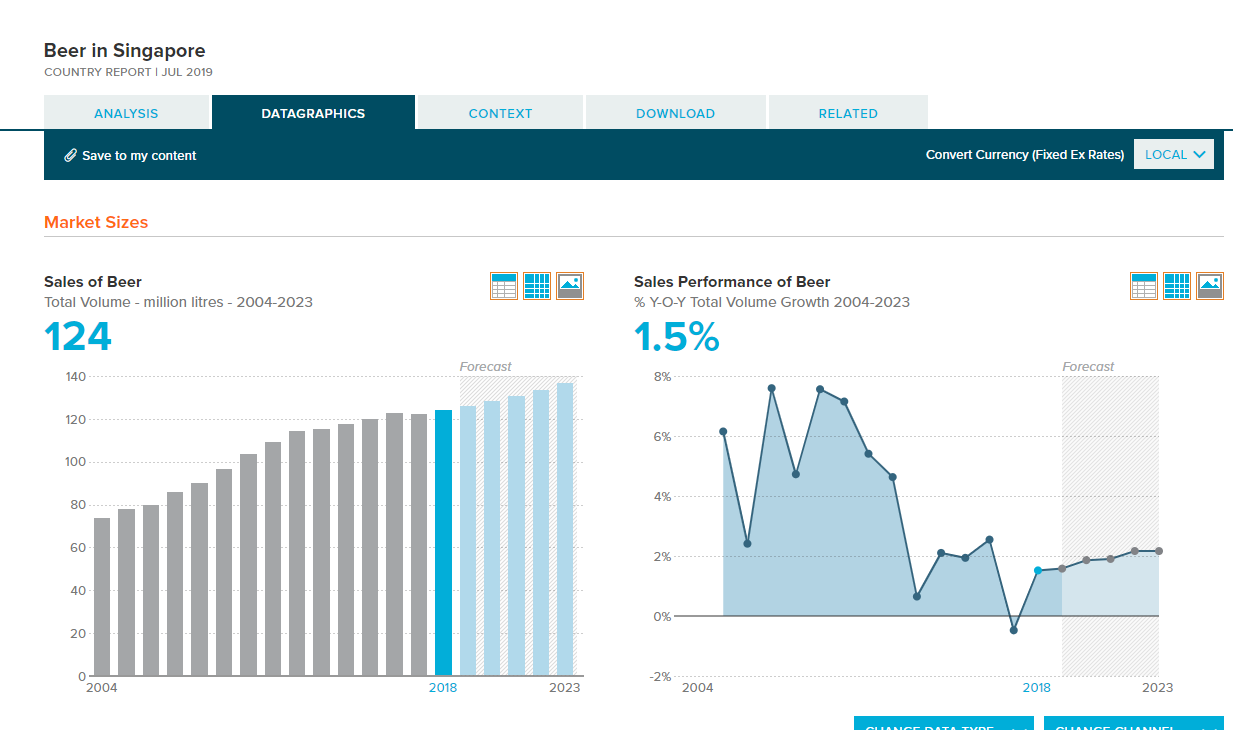This screenshot has height=730, width=1233.
Task: Open image export icon for Sales of Beer
Action: click(570, 286)
